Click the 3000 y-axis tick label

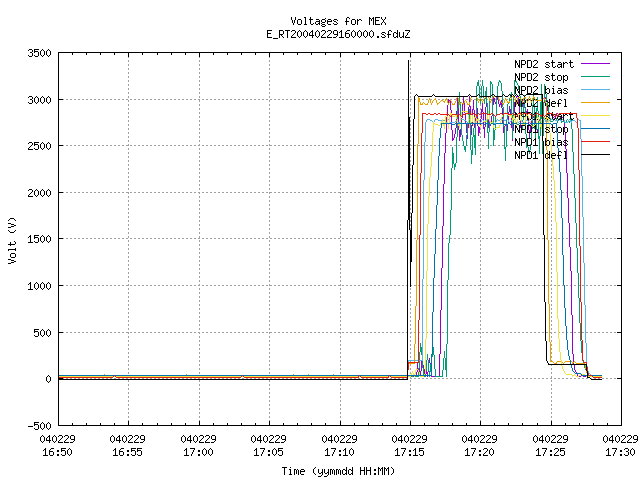tap(40, 100)
